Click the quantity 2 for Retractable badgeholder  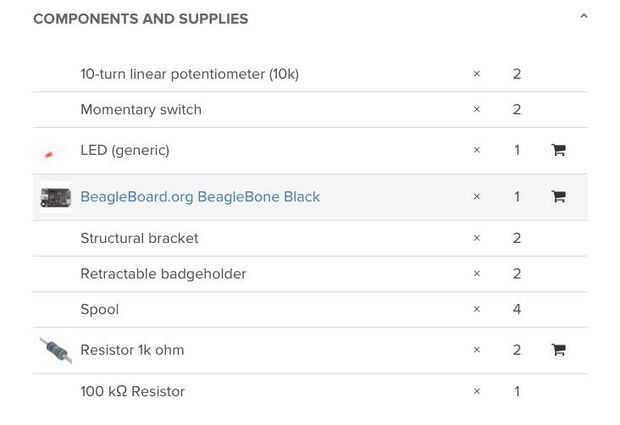click(517, 274)
